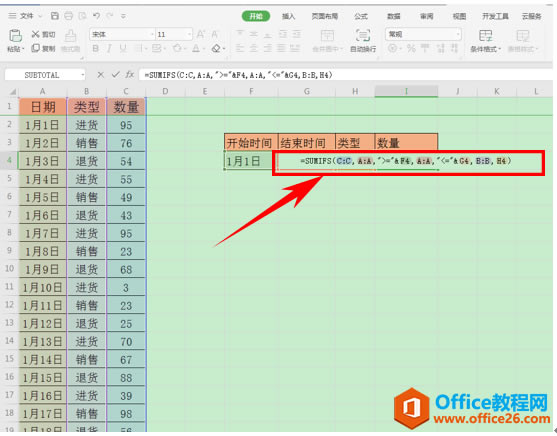Click the align left icon
The image size is (557, 436).
pyautogui.click(x=240, y=48)
